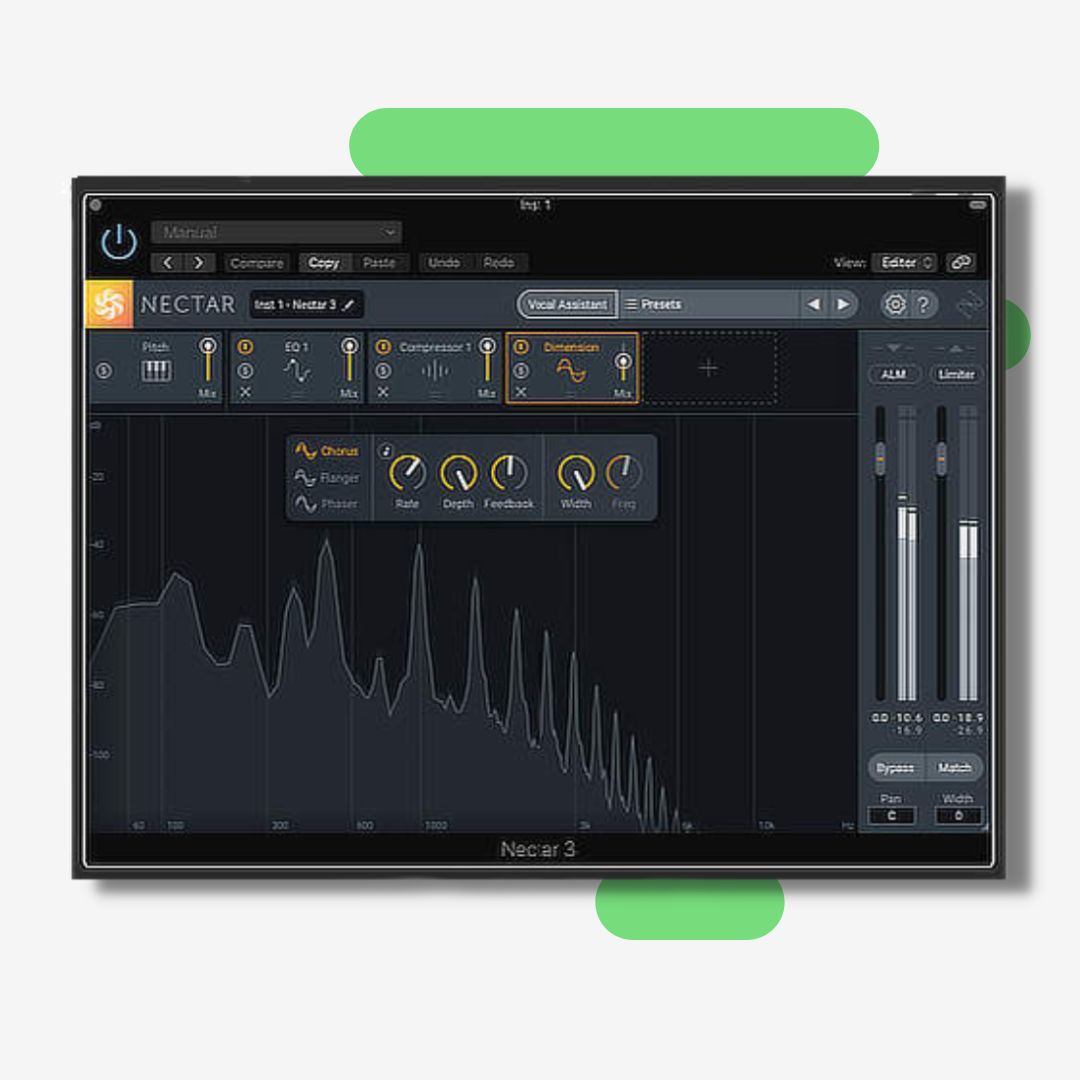Viewport: 1080px width, 1080px height.
Task: Open the EQ 1 module
Action: click(x=296, y=370)
